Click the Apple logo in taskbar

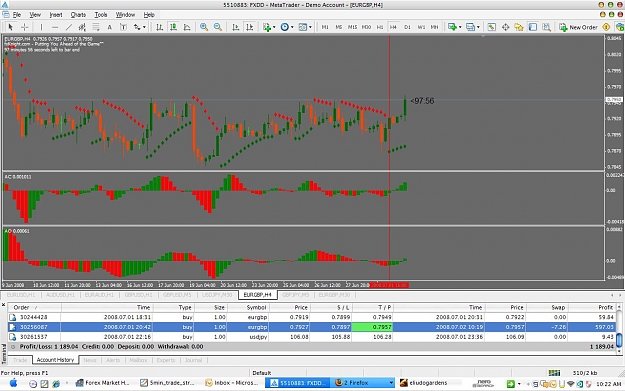click(x=13, y=383)
